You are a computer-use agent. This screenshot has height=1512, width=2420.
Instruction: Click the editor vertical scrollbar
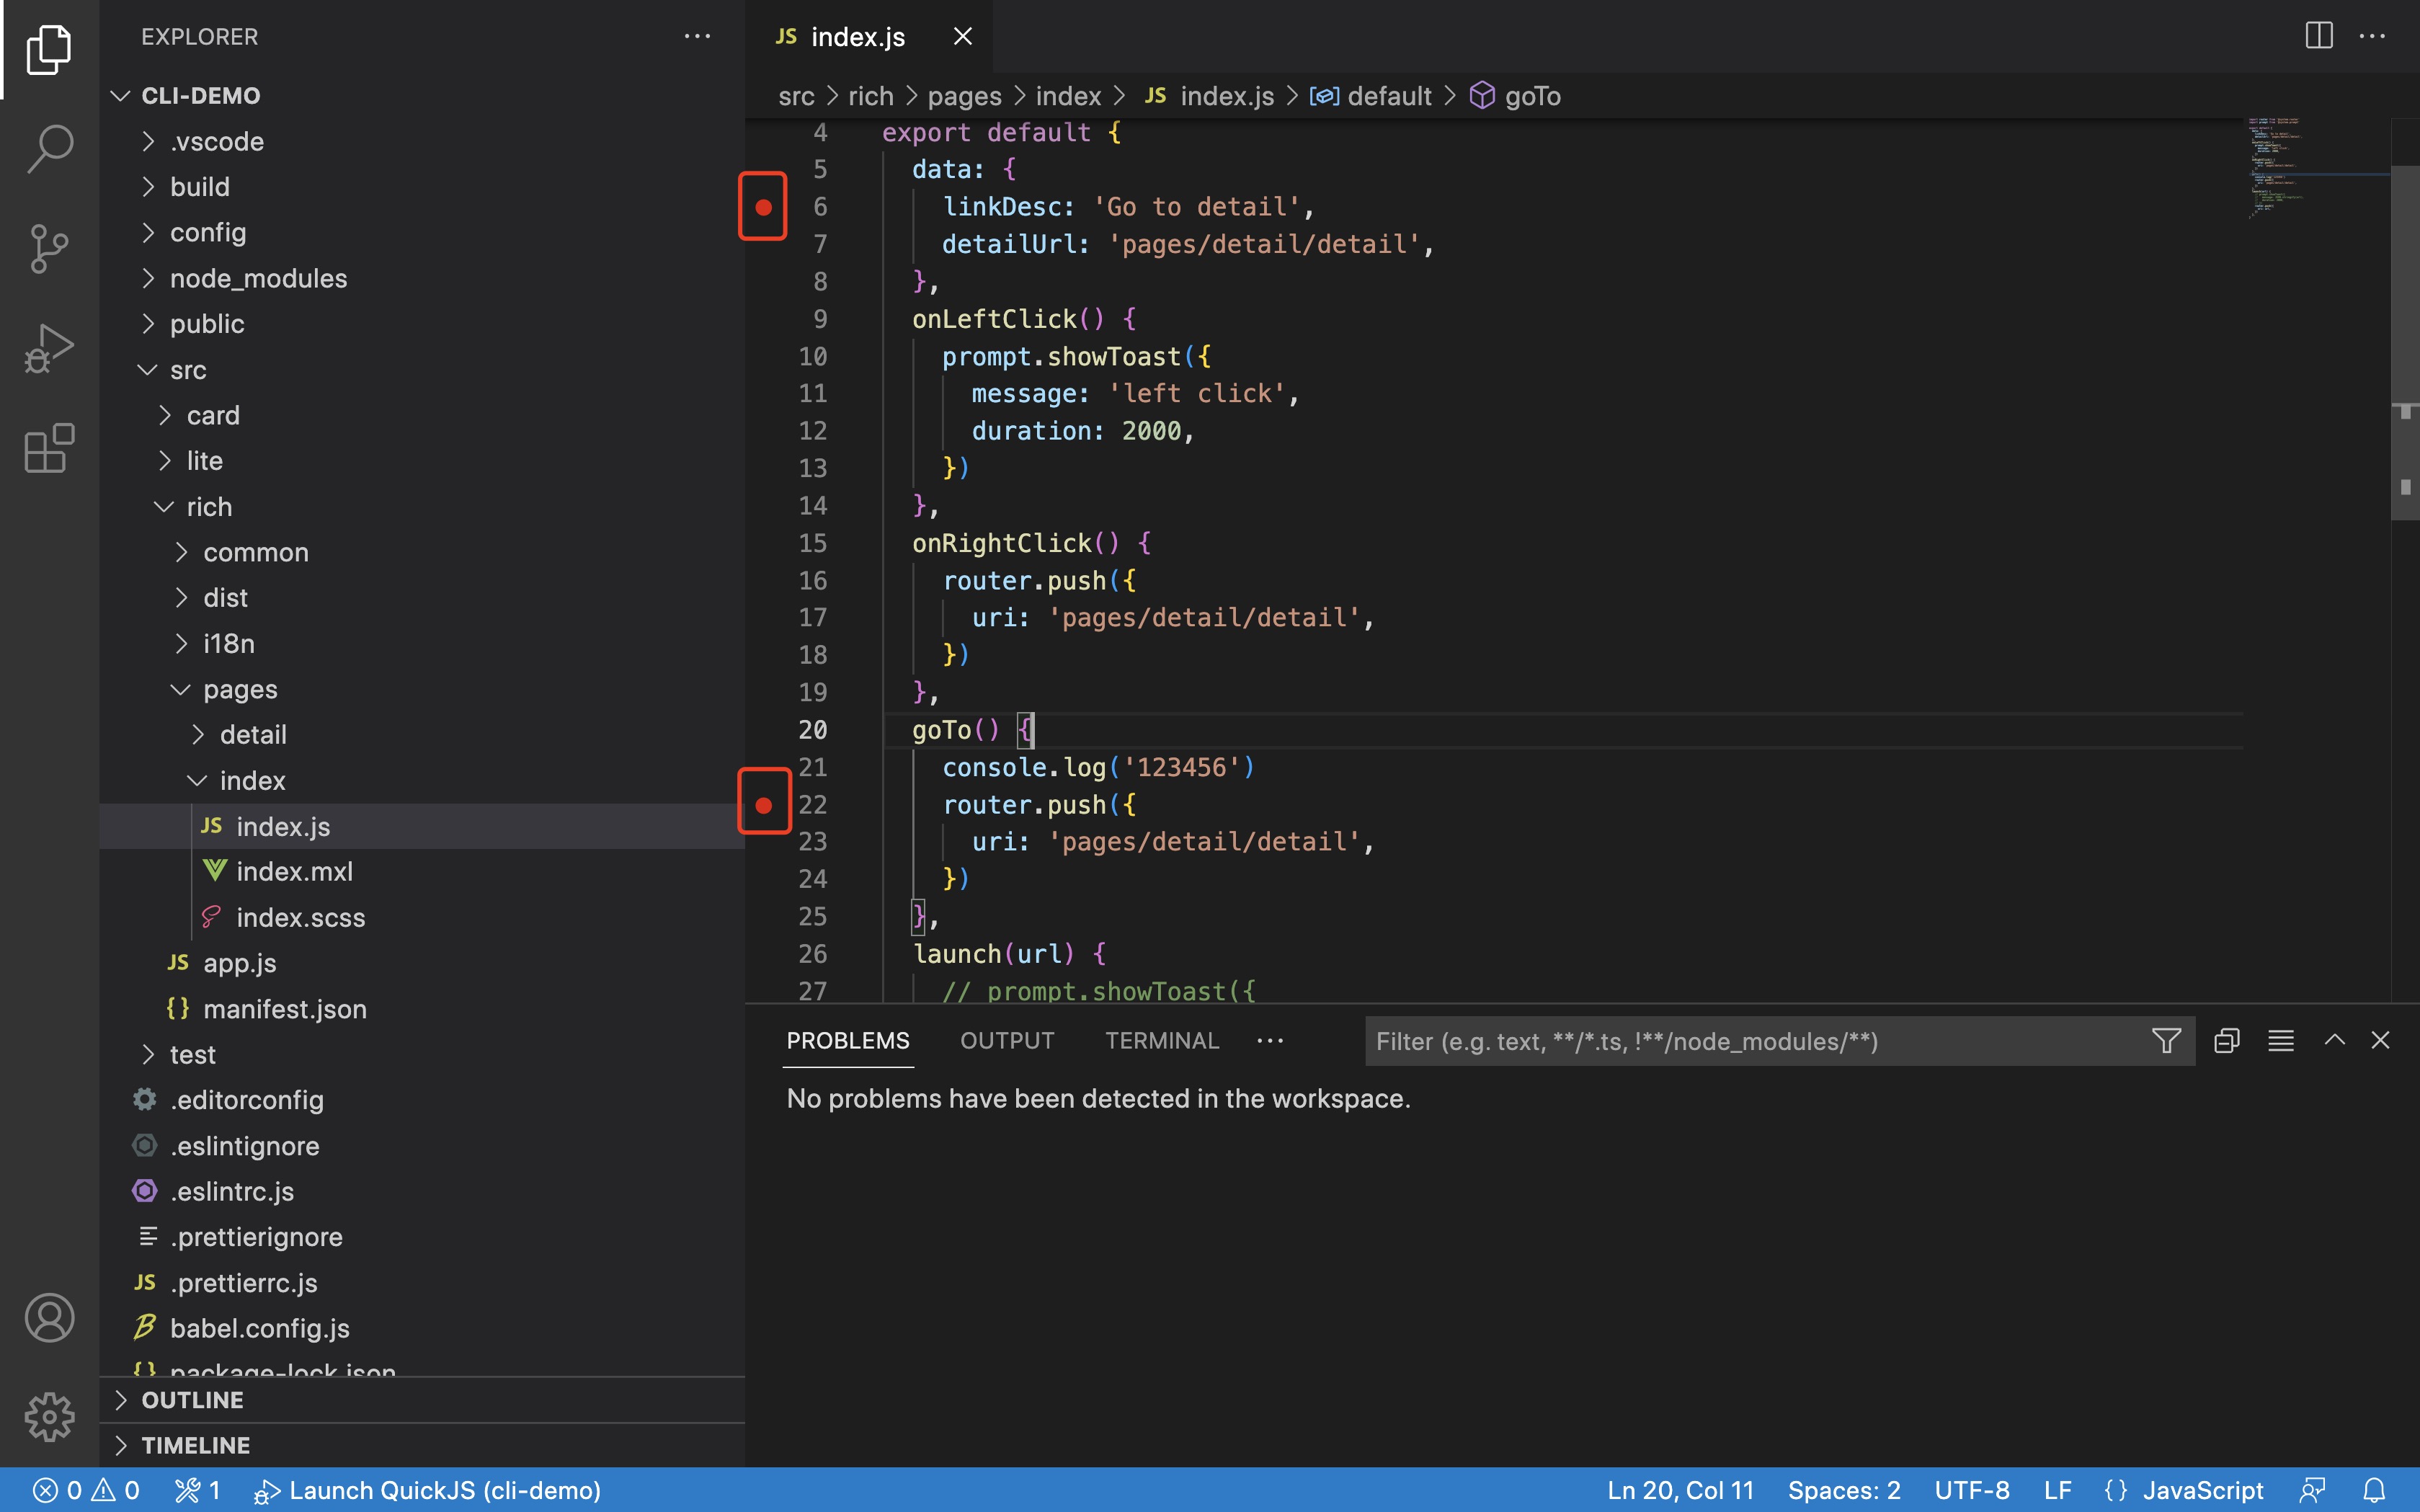[2404, 342]
